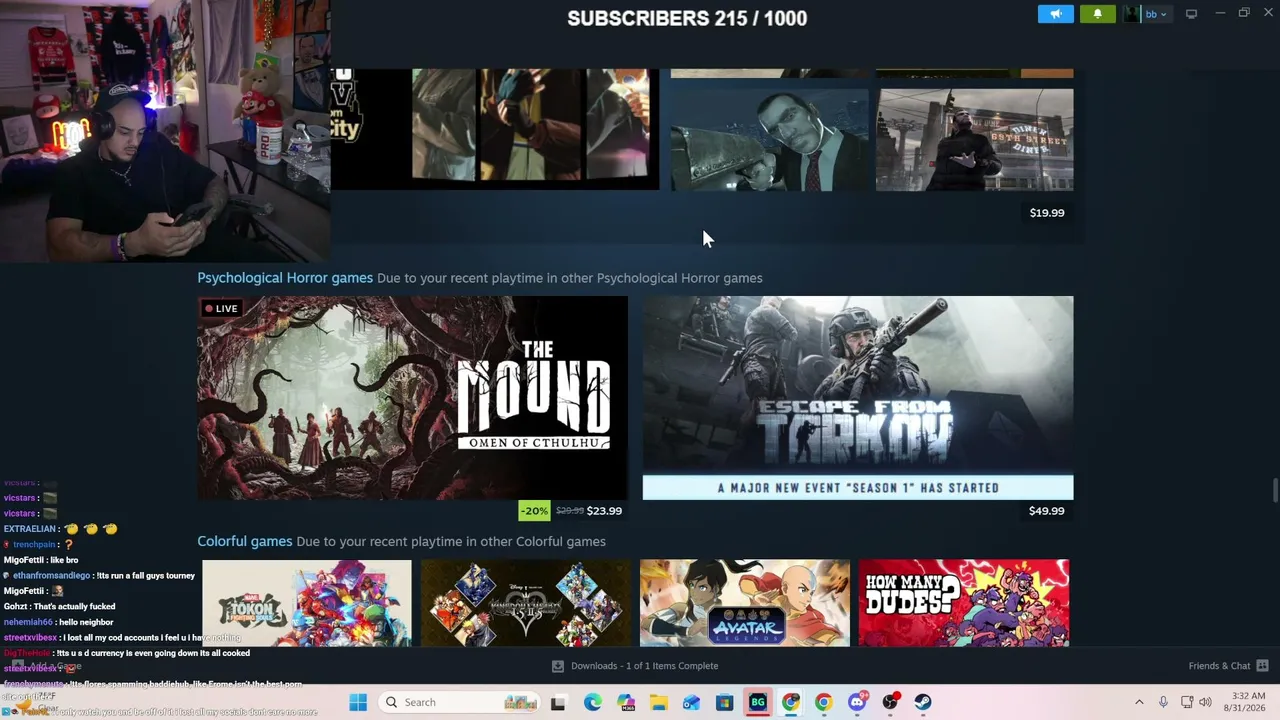
Task: Click the store page vertical scrollbar
Action: click(x=1274, y=492)
